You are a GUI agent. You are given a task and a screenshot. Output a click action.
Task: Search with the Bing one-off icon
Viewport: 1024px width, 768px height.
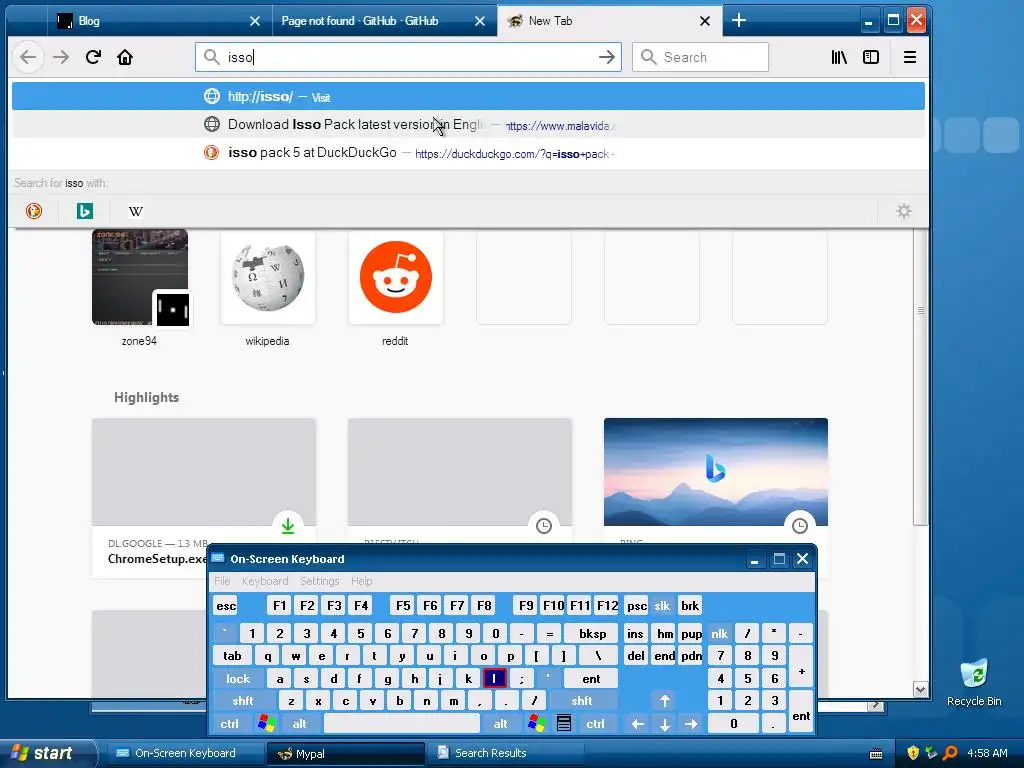(85, 211)
